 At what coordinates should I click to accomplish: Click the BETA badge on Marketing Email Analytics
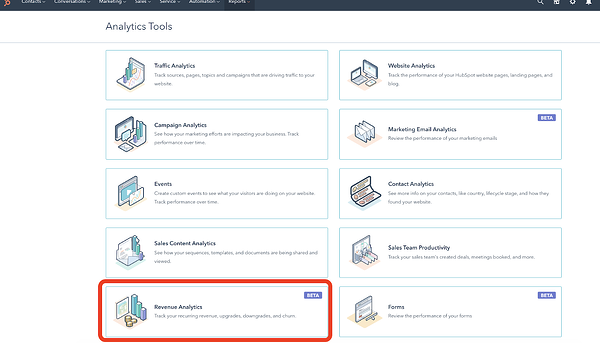tap(546, 118)
